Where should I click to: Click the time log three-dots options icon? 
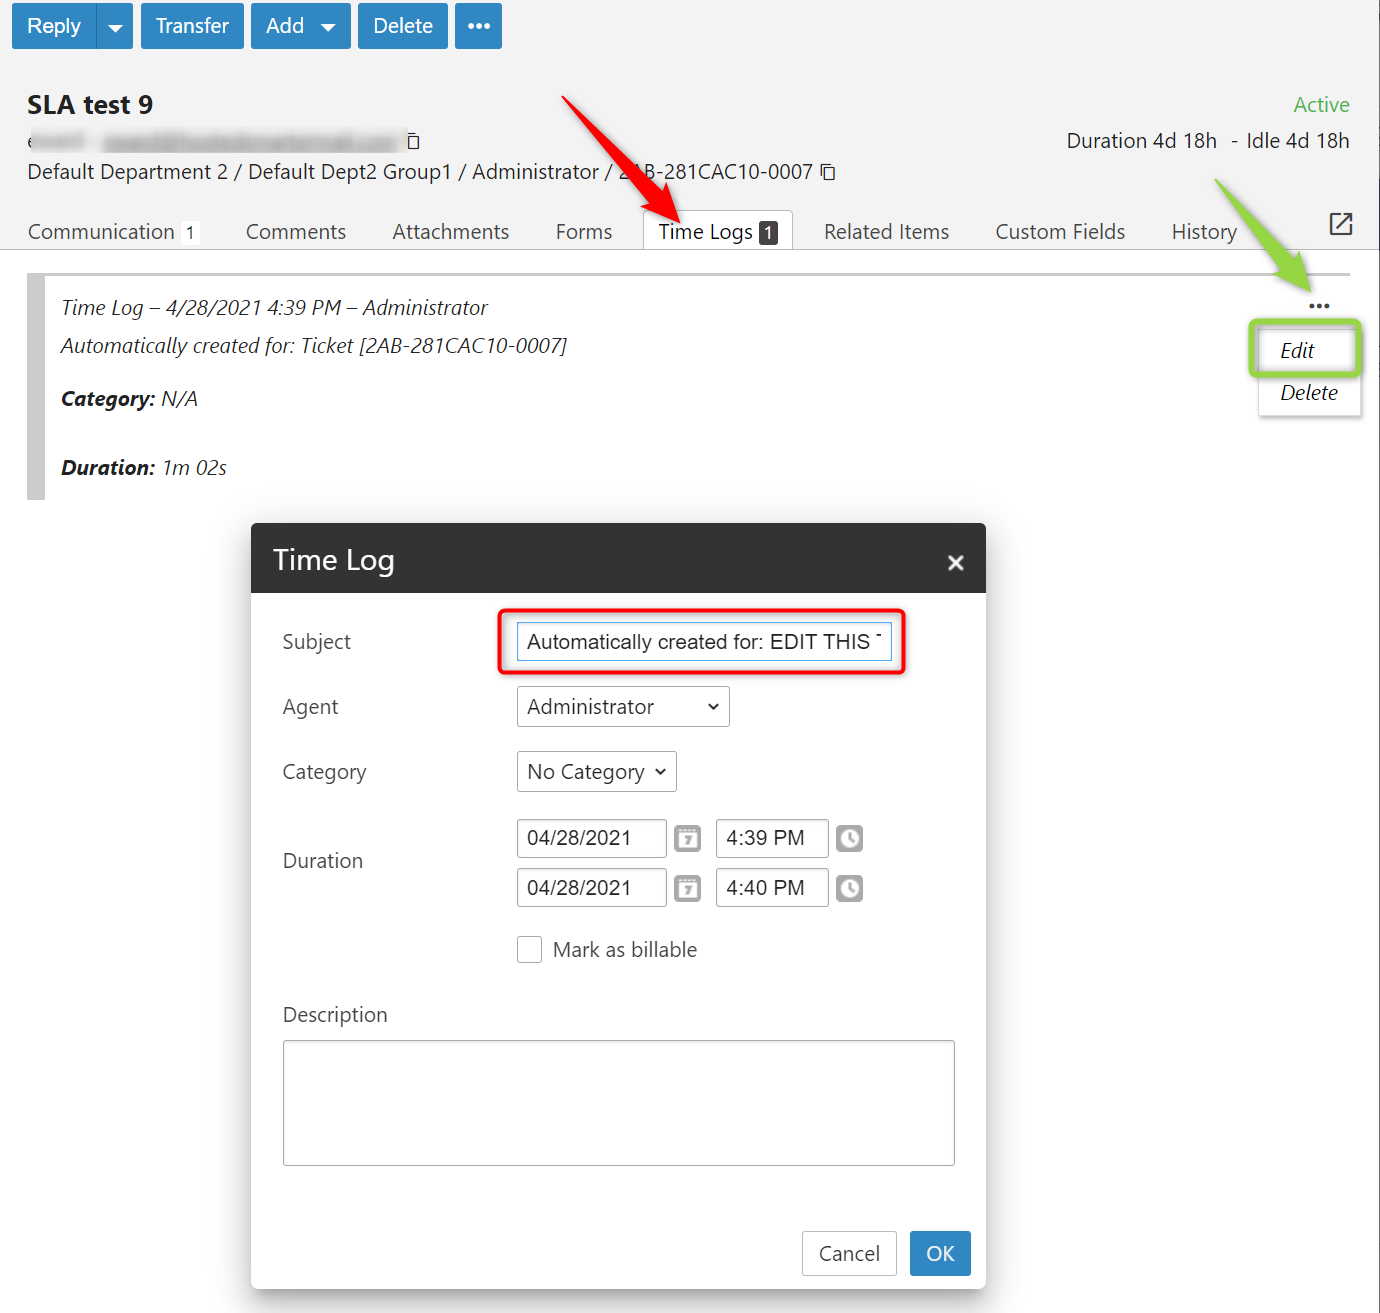coord(1319,306)
